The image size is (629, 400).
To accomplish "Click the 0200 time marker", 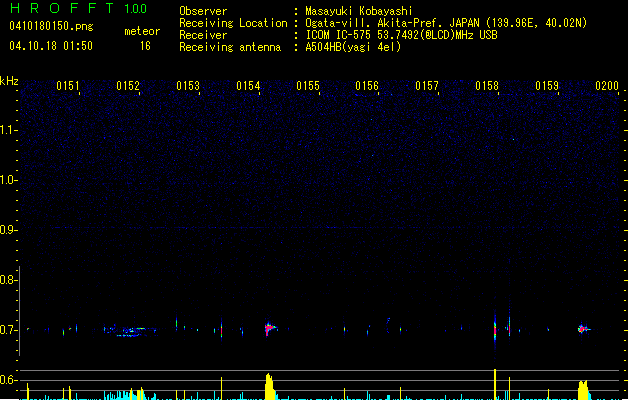I will 607,86.
